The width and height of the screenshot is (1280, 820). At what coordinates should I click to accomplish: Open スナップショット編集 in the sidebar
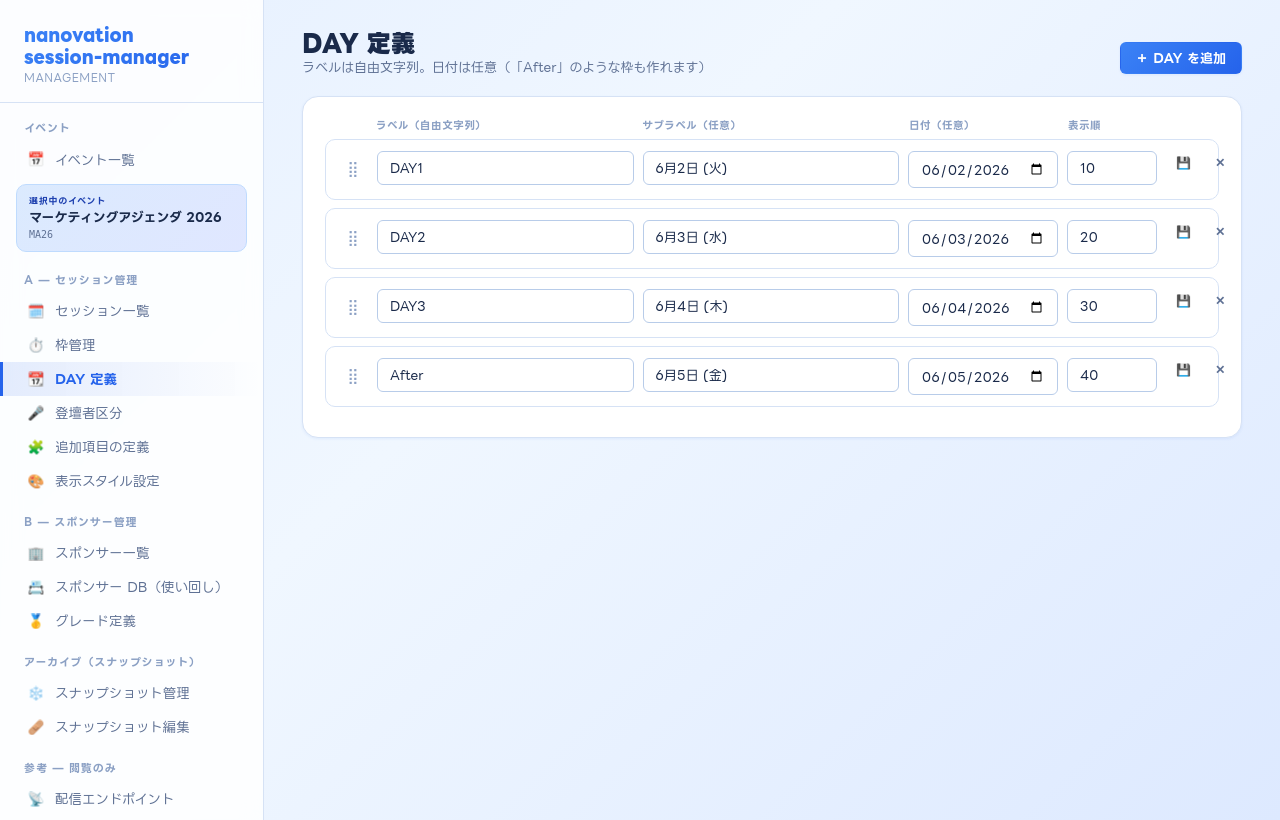[132, 727]
